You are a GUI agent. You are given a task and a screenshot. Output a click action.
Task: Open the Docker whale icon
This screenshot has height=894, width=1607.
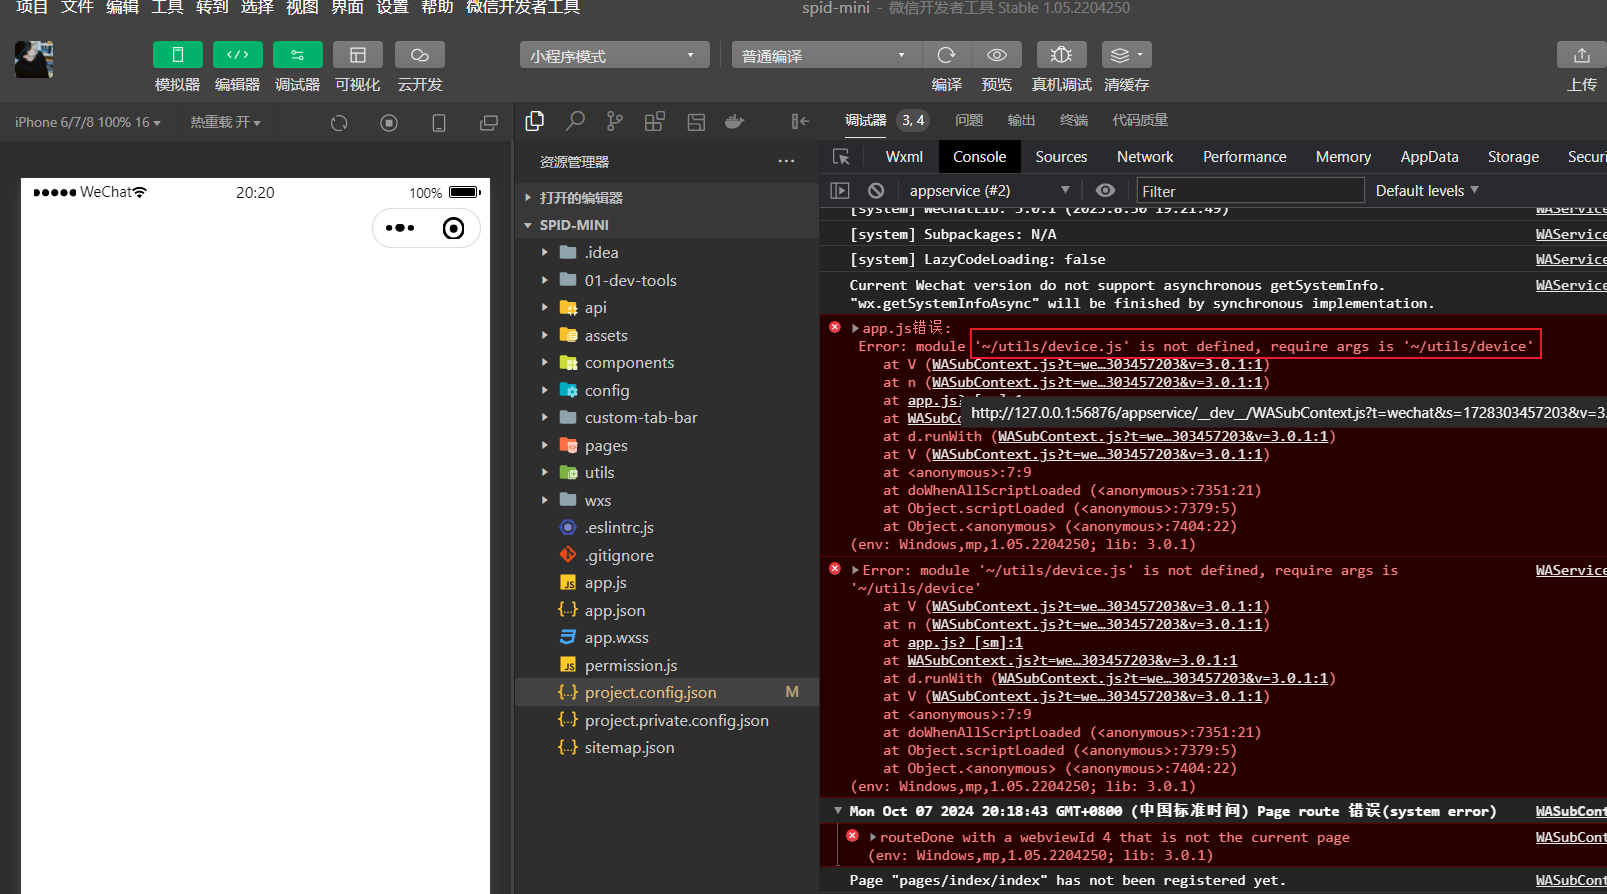pos(735,121)
